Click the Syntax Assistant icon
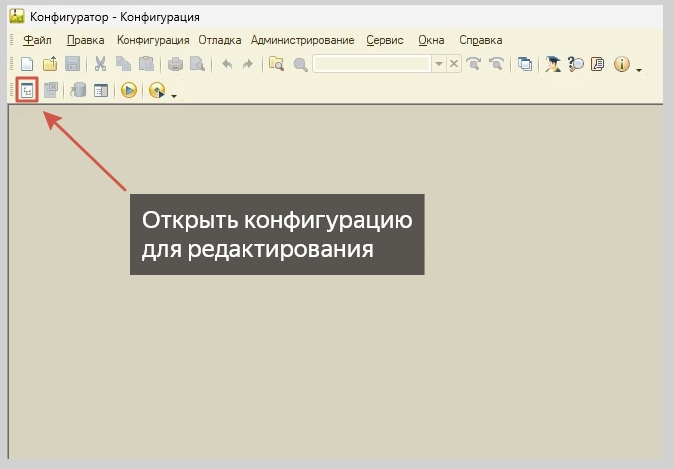Screen dimensions: 674x469 tap(552, 64)
